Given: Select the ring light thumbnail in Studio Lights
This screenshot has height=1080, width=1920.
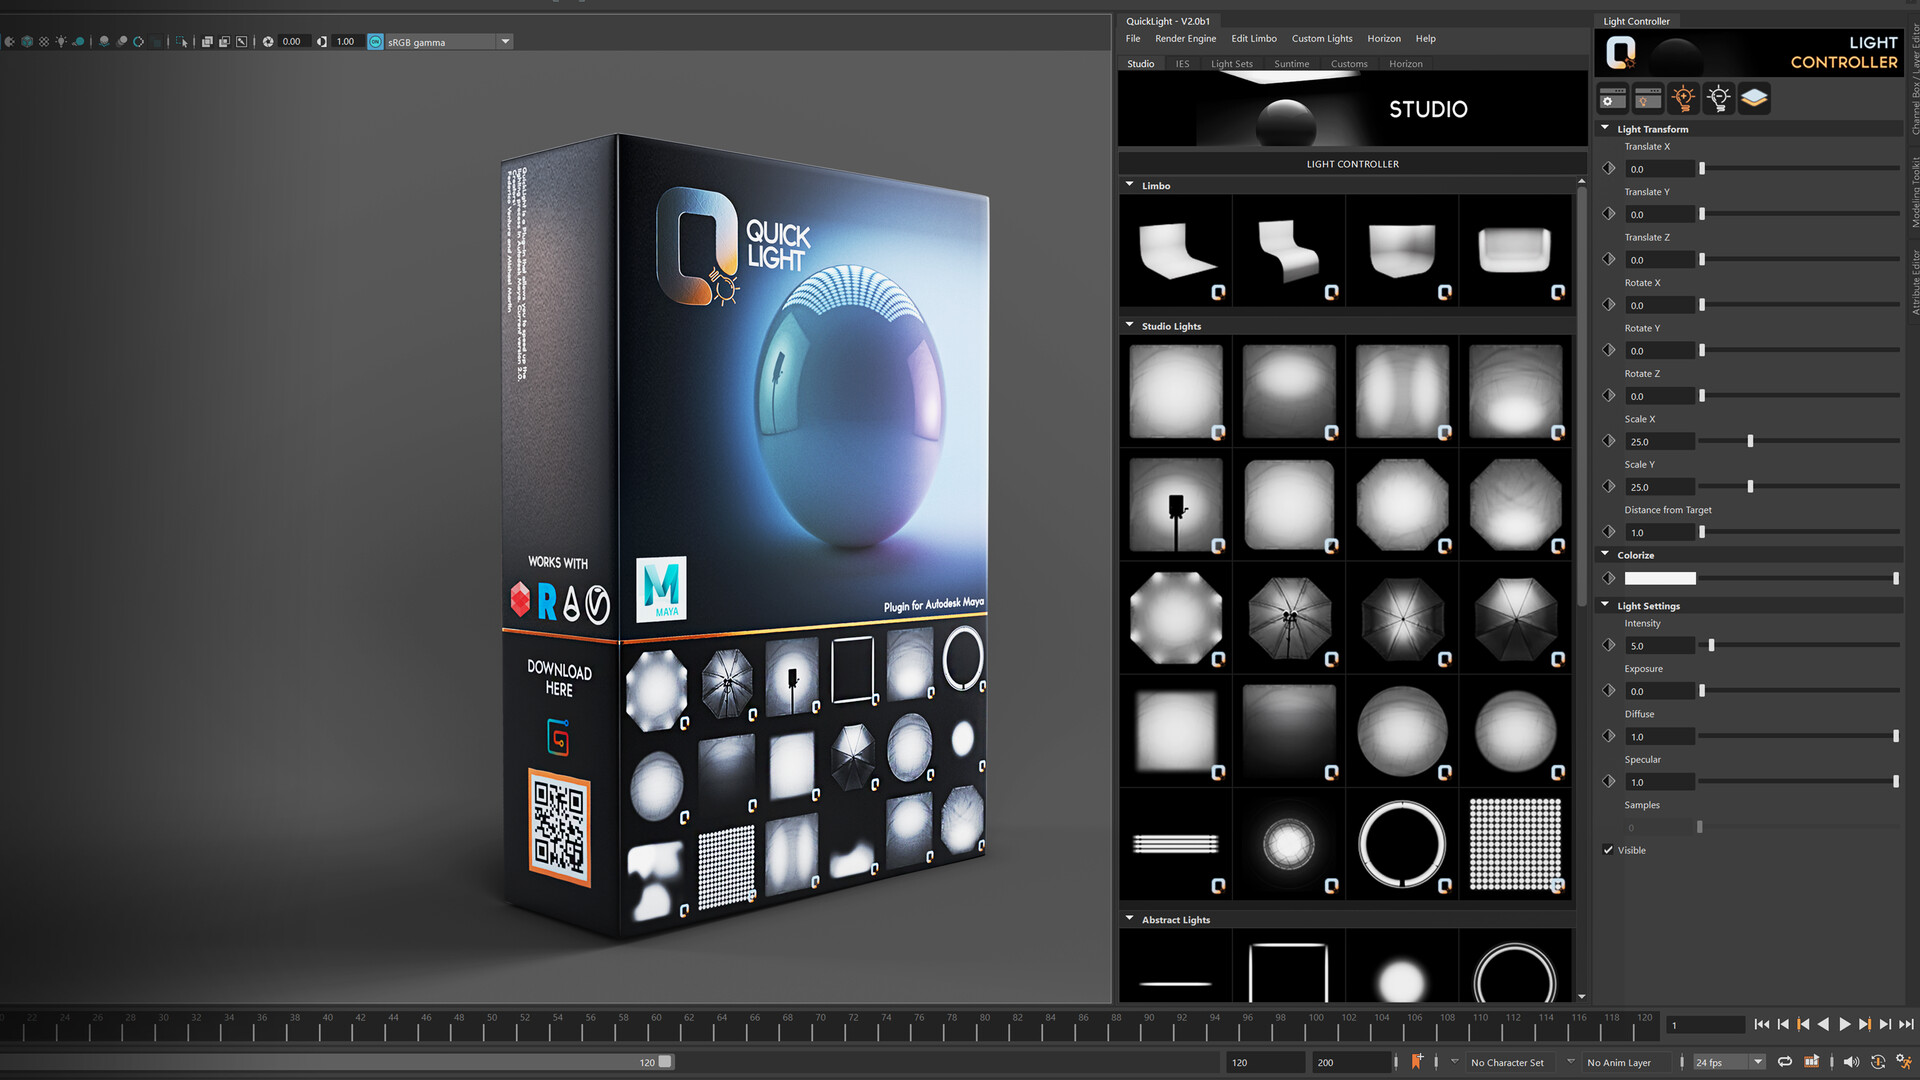Looking at the screenshot, I should (1403, 843).
